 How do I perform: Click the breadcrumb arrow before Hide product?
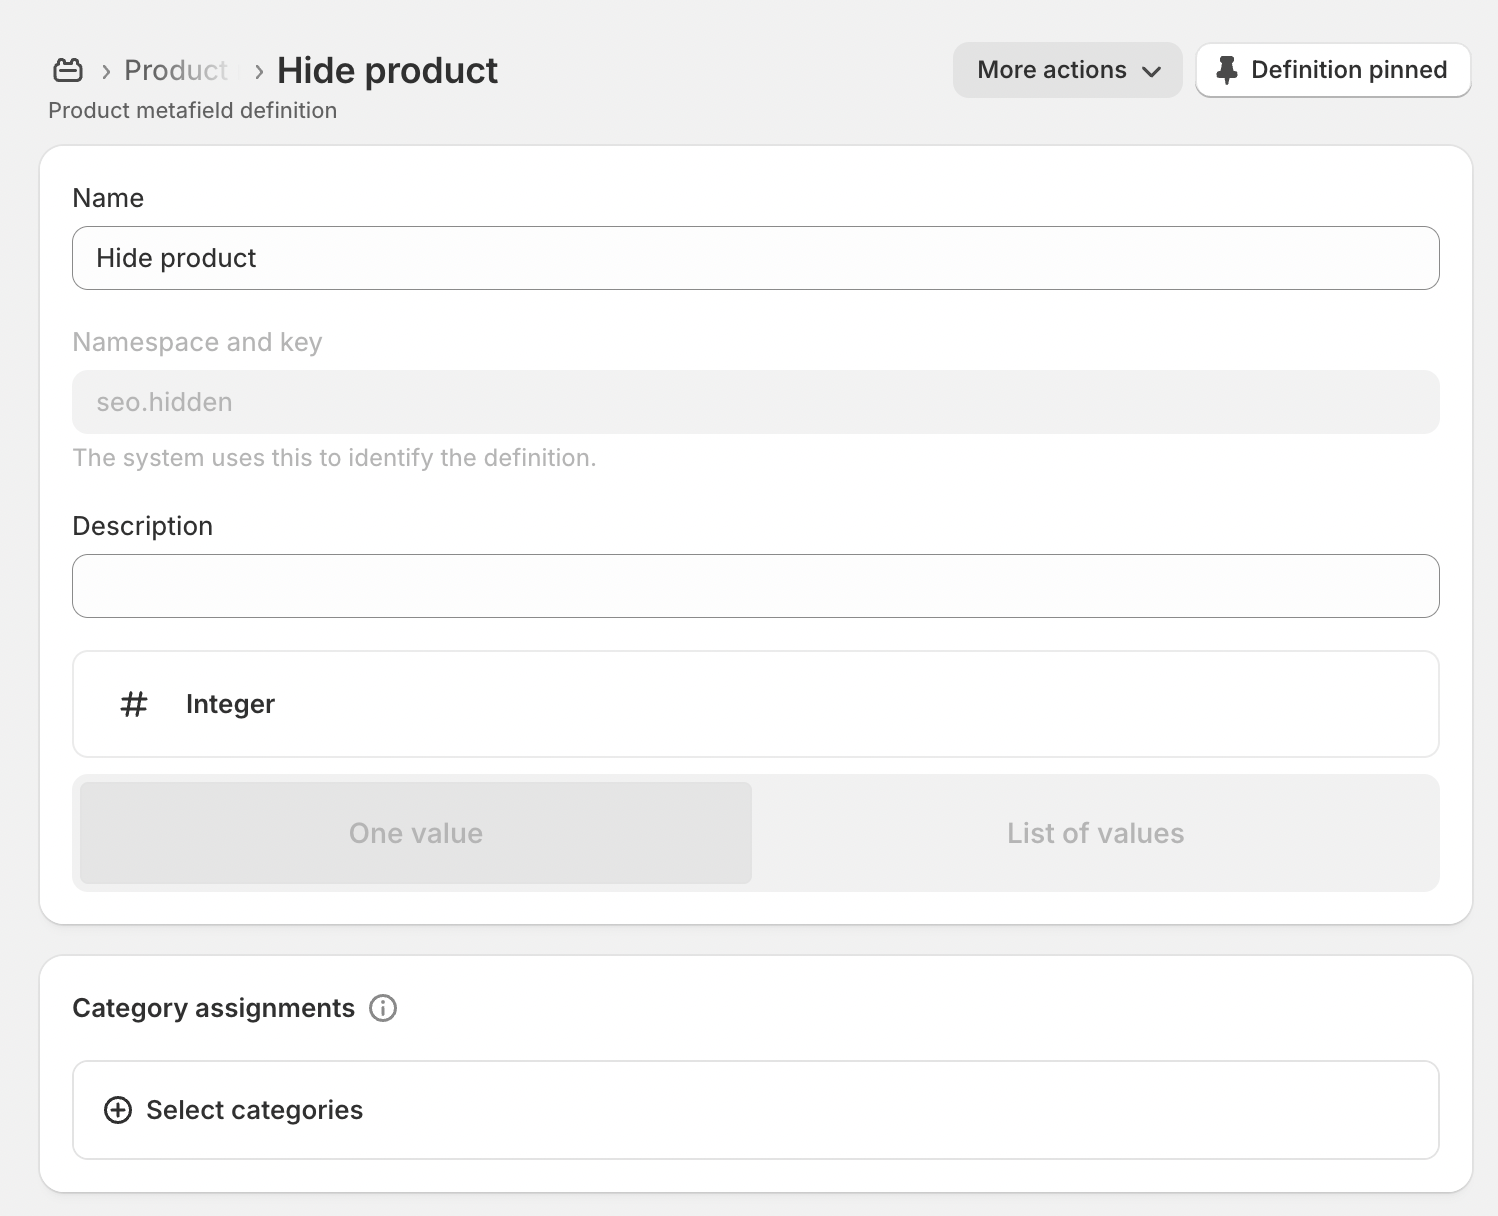259,71
